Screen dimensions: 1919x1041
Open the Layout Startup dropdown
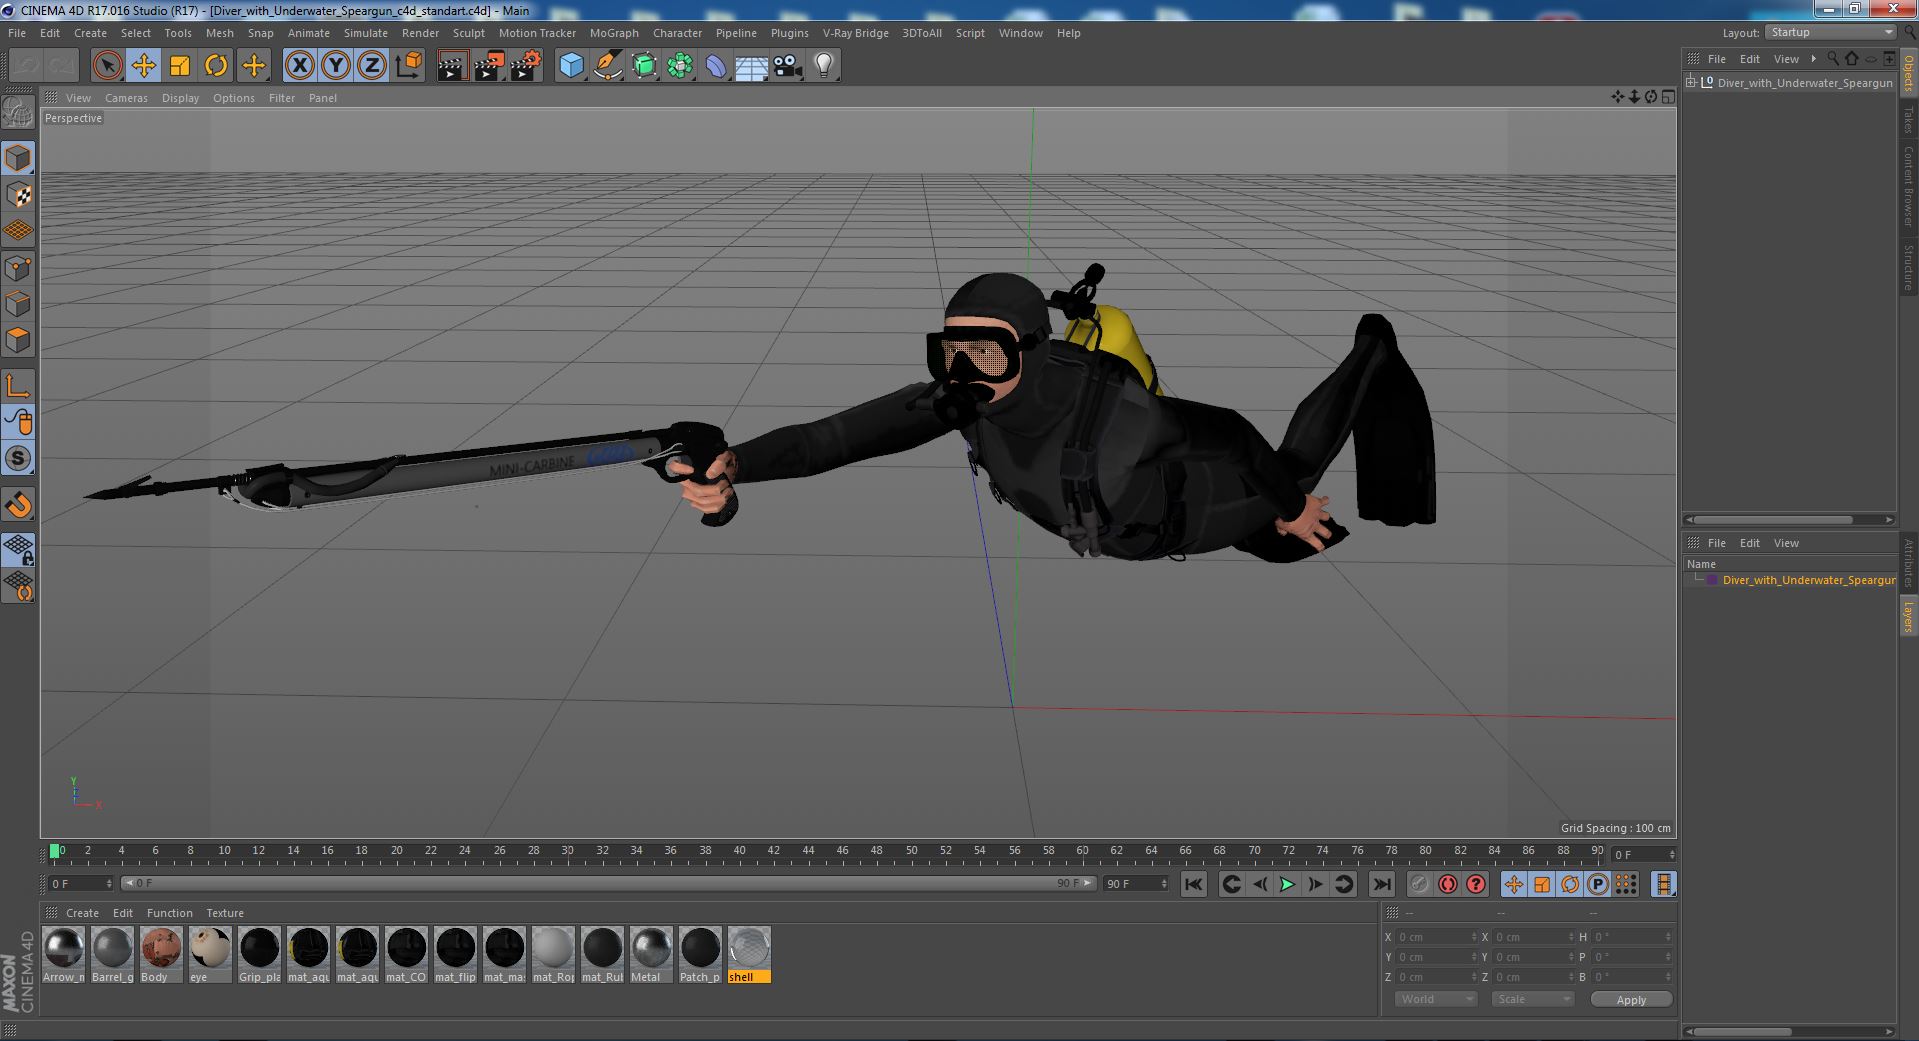[1831, 33]
